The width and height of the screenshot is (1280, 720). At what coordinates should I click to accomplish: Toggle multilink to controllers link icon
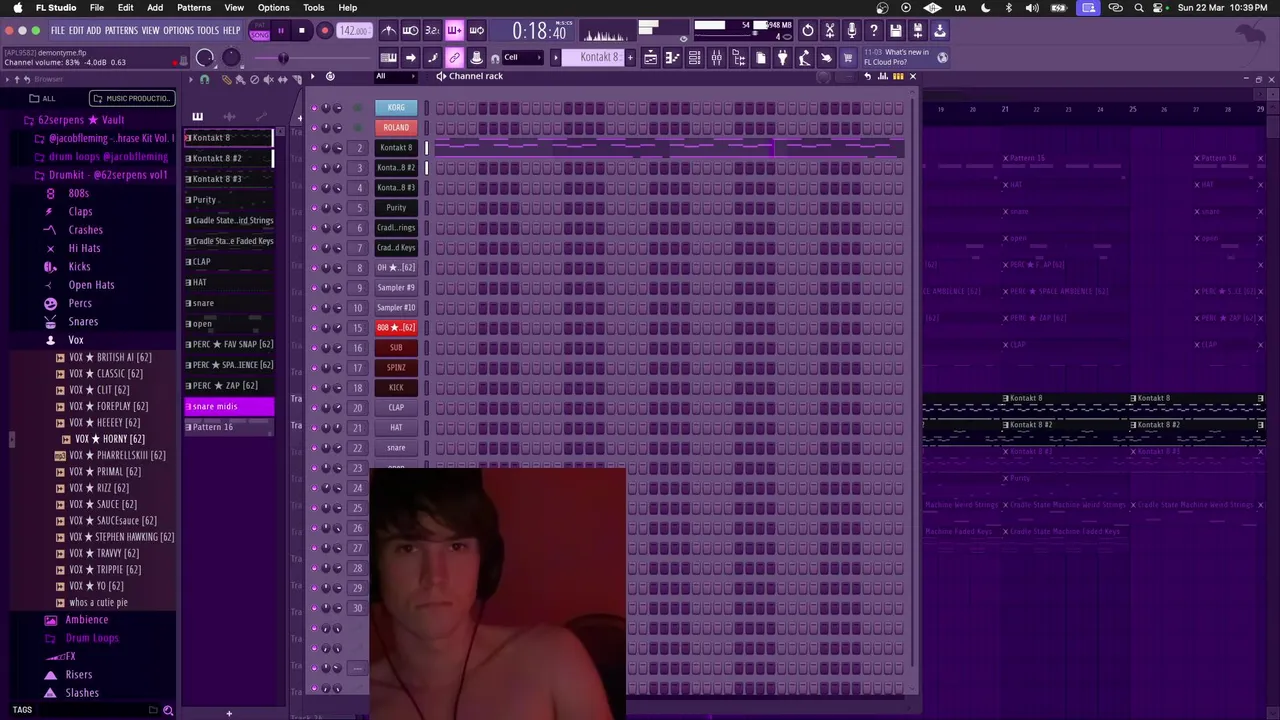454,58
